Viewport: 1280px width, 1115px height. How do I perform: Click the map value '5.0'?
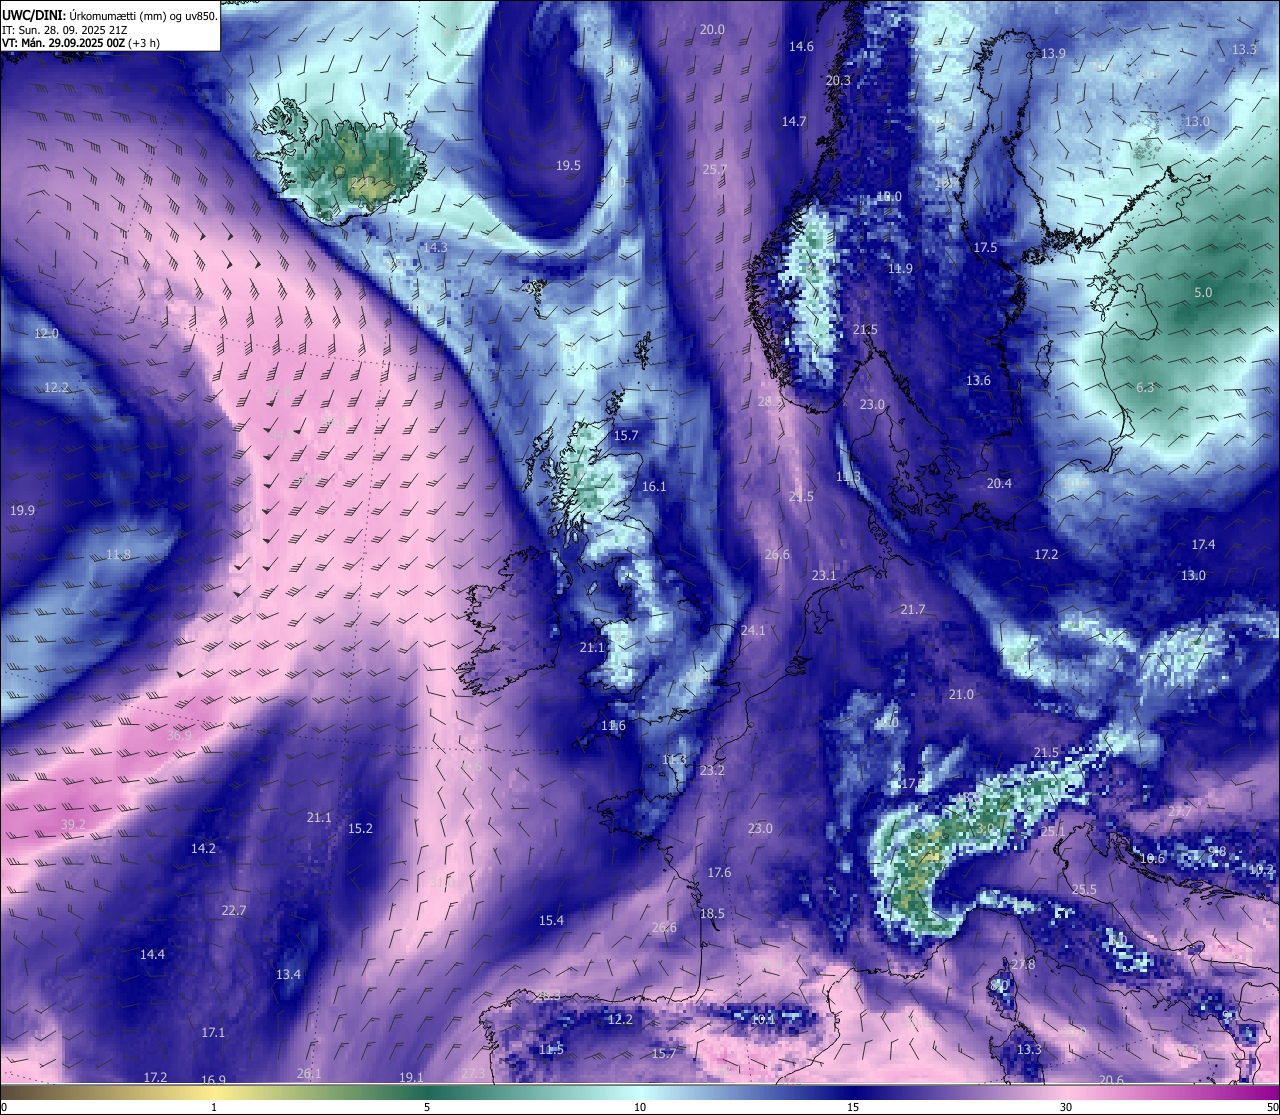(x=1203, y=293)
